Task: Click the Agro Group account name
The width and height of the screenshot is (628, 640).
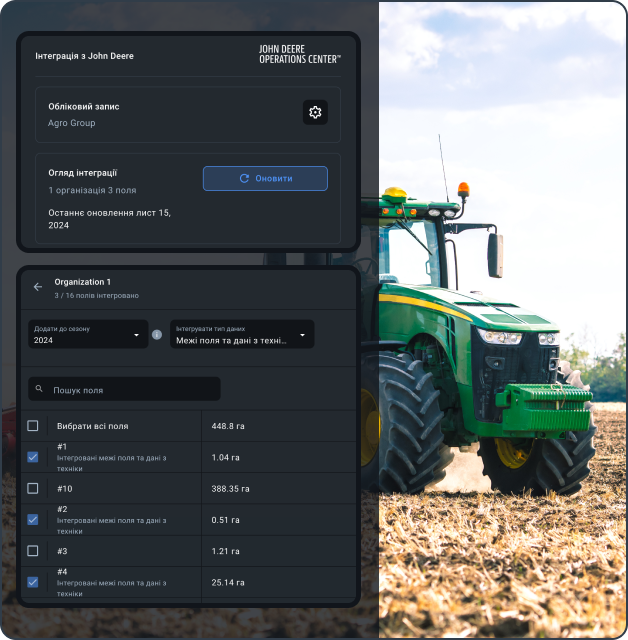Action: [71, 123]
